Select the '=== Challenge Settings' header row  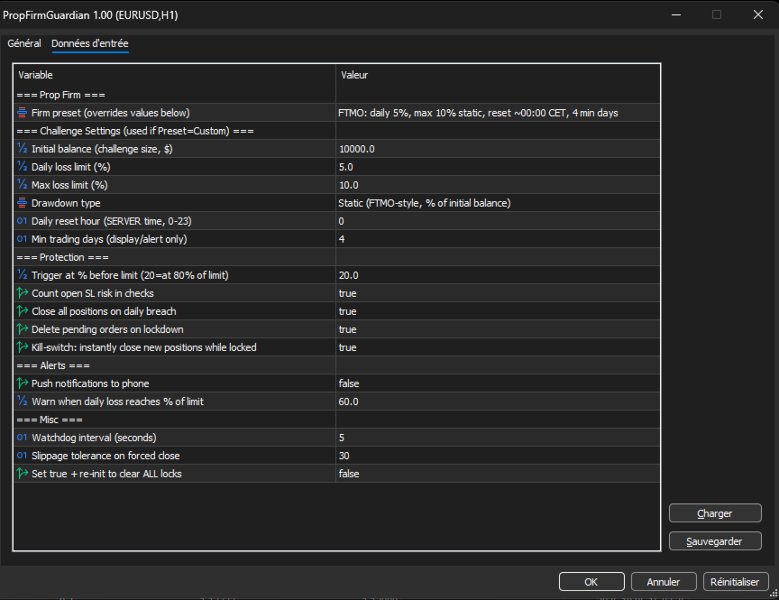tap(337, 131)
